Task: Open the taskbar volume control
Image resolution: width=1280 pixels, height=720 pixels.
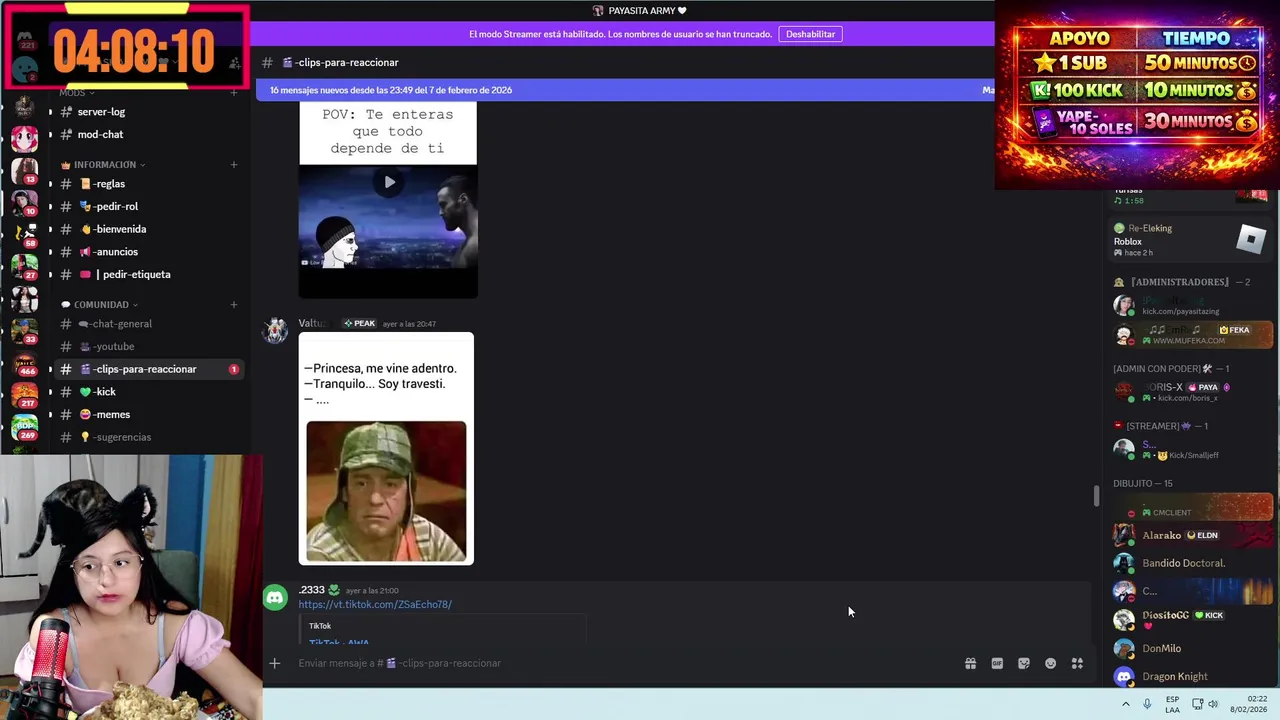Action: pos(1213,704)
